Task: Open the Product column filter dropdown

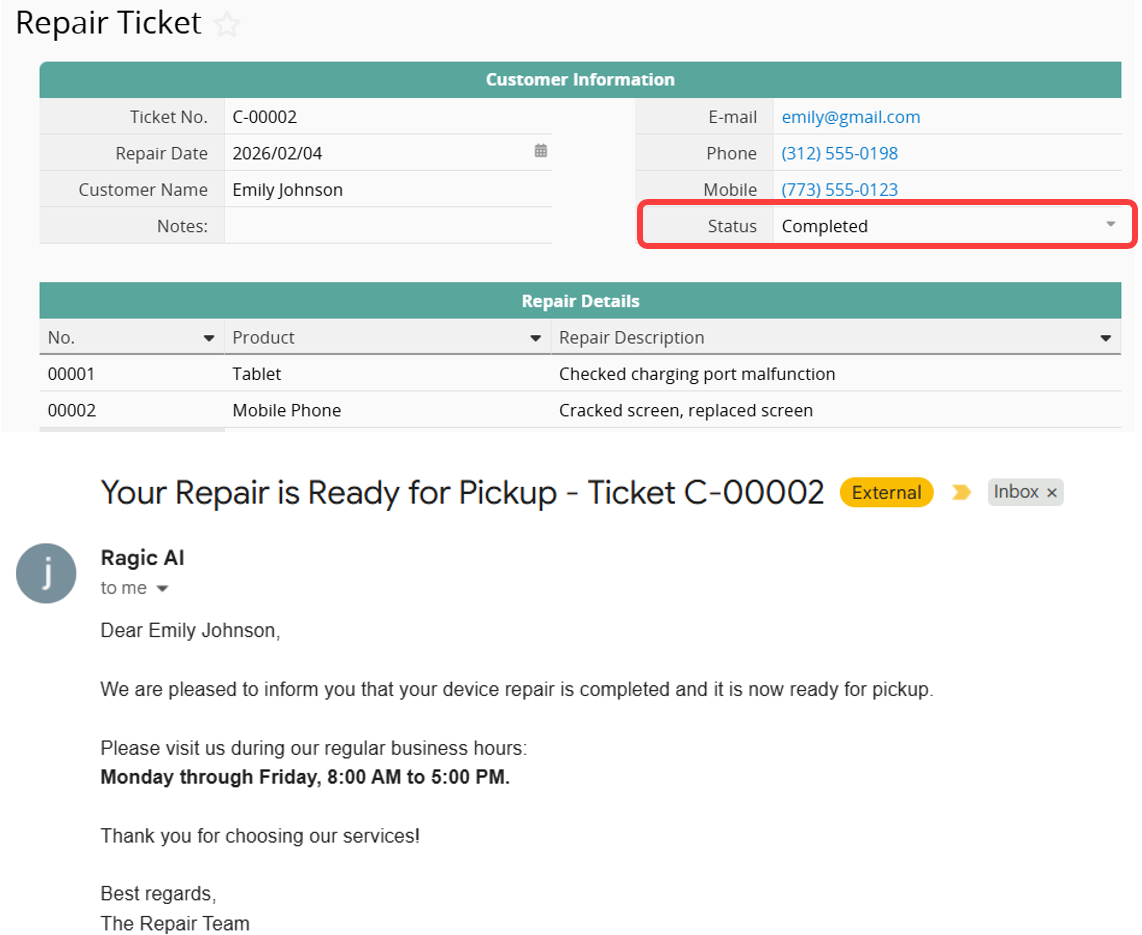Action: [535, 338]
